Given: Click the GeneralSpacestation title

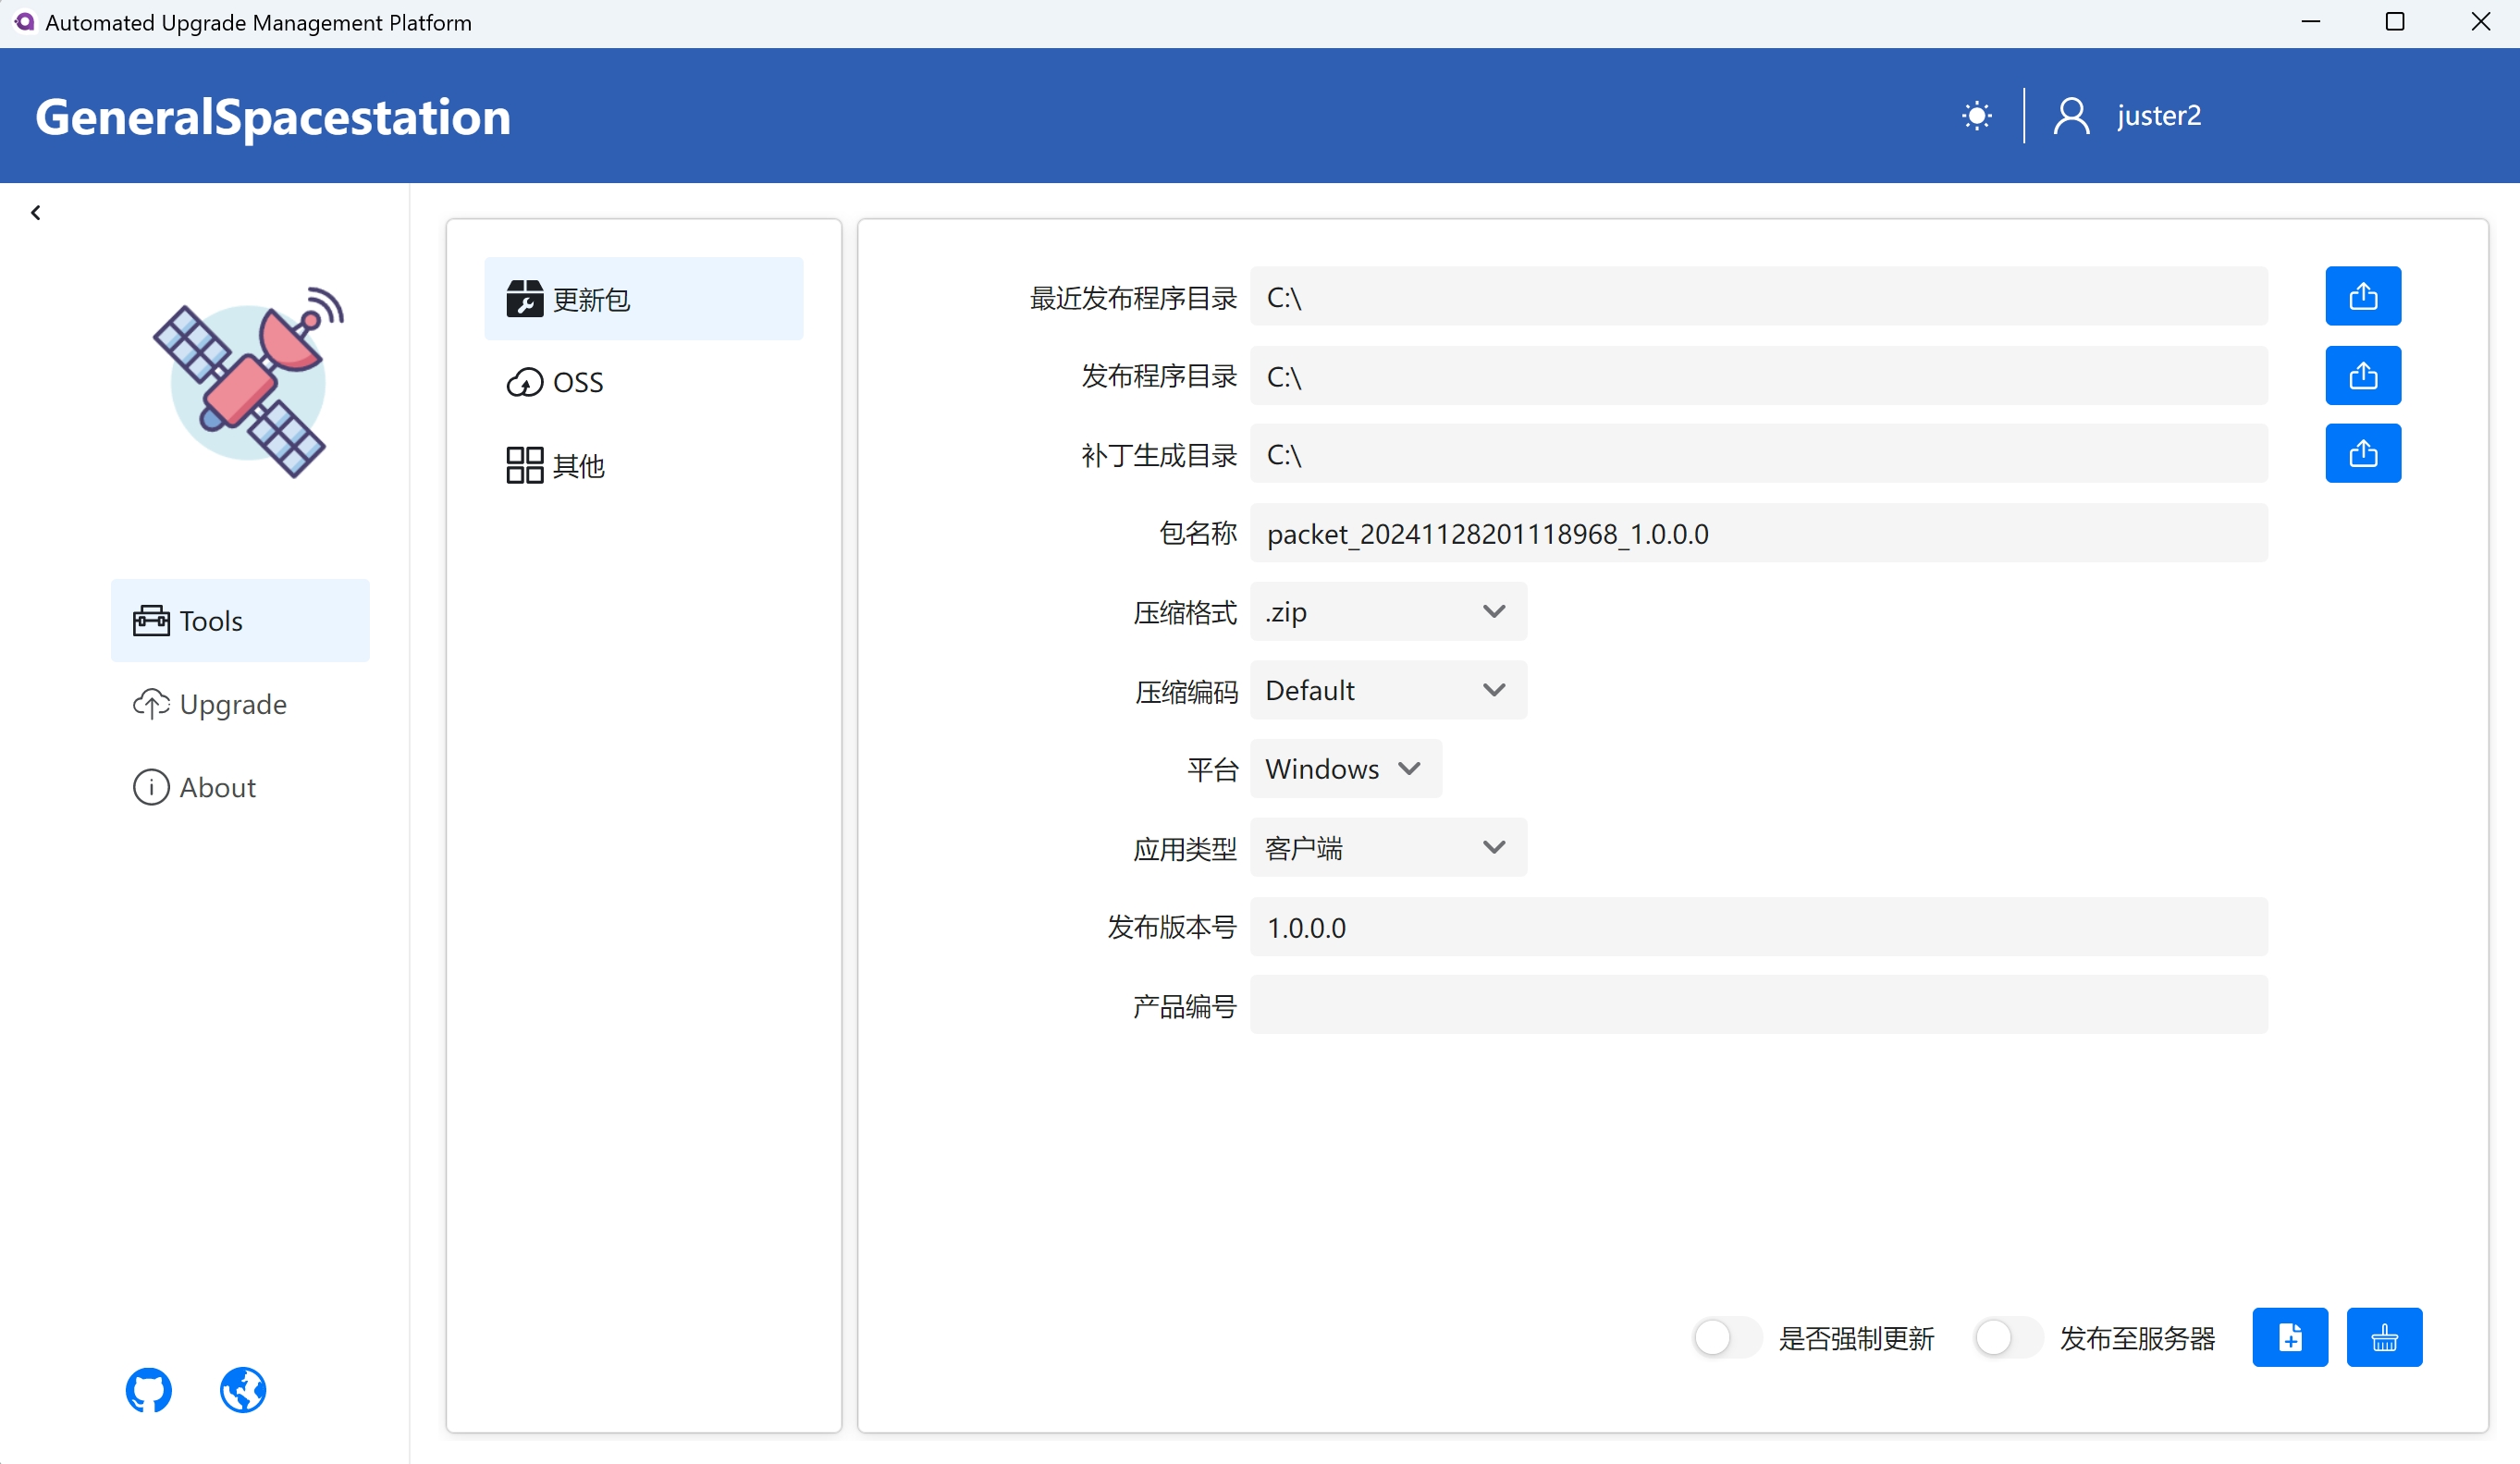Looking at the screenshot, I should click(x=273, y=117).
